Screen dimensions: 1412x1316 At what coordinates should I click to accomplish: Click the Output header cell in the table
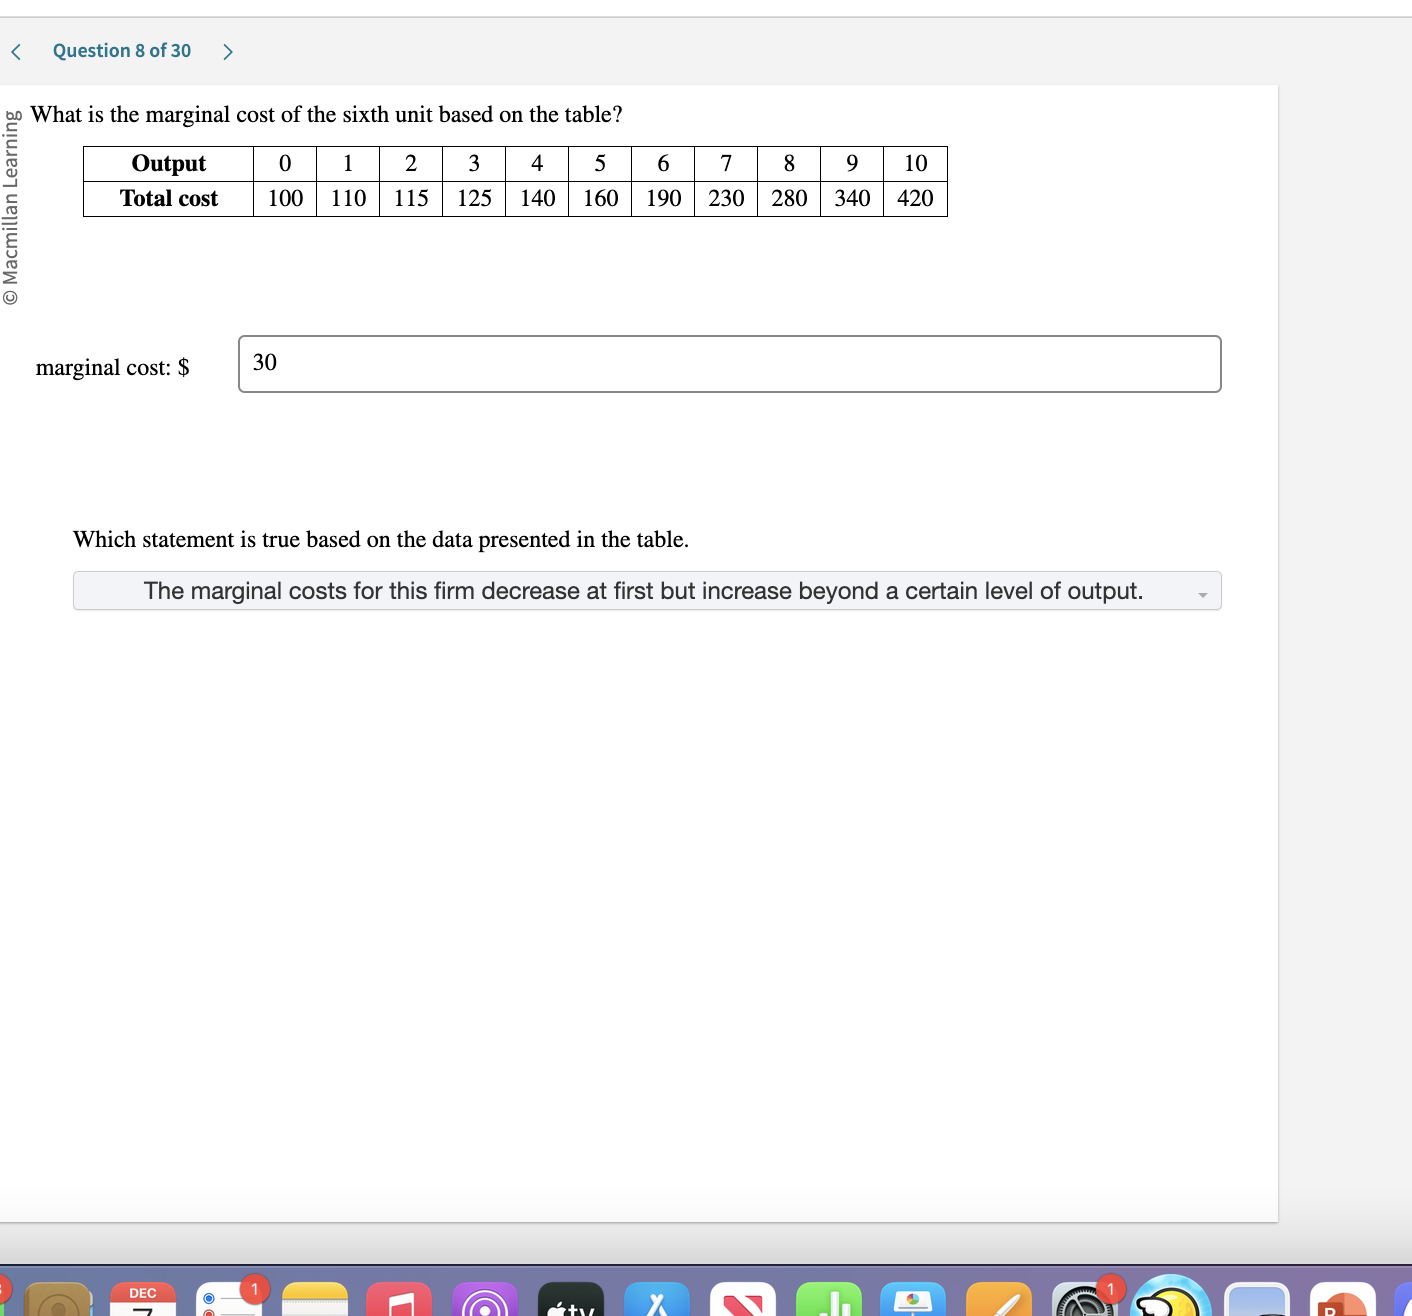[167, 163]
